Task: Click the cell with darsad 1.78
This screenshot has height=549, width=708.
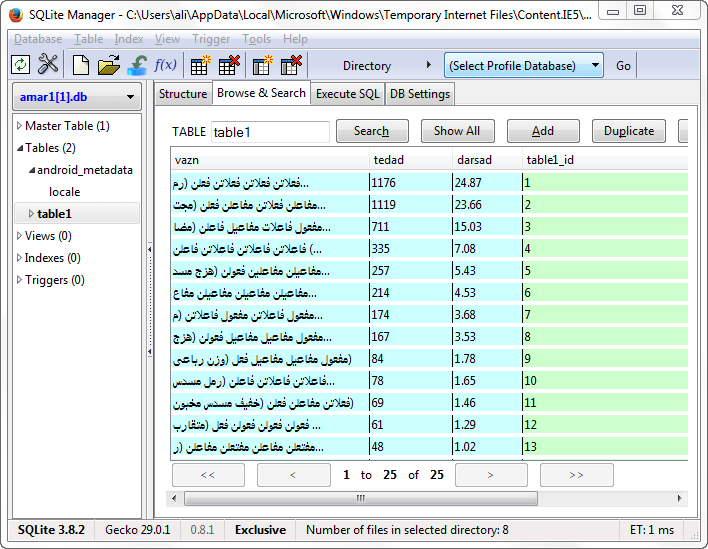Action: [x=487, y=359]
